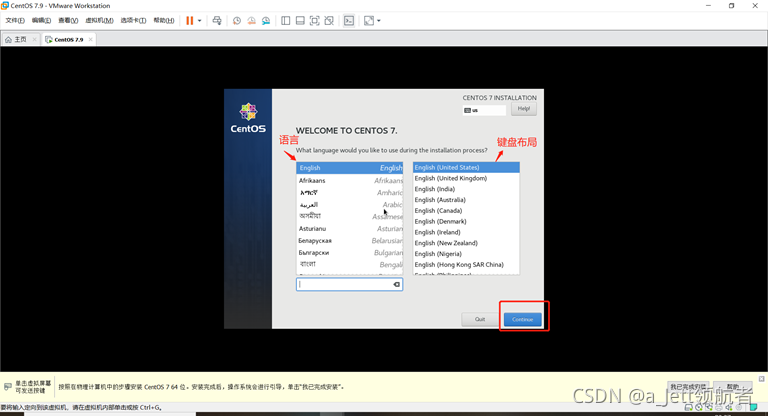Close the yellow install hint bar
Image resolution: width=768 pixels, height=416 pixels.
(x=762, y=379)
